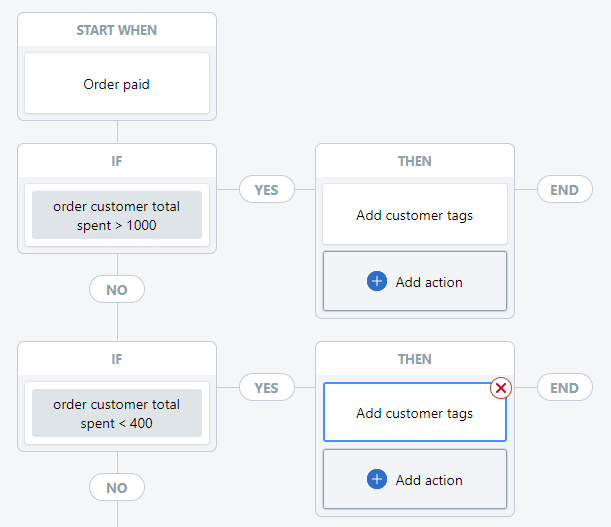611x527 pixels.
Task: Click the first Add action button
Action: pyautogui.click(x=414, y=282)
